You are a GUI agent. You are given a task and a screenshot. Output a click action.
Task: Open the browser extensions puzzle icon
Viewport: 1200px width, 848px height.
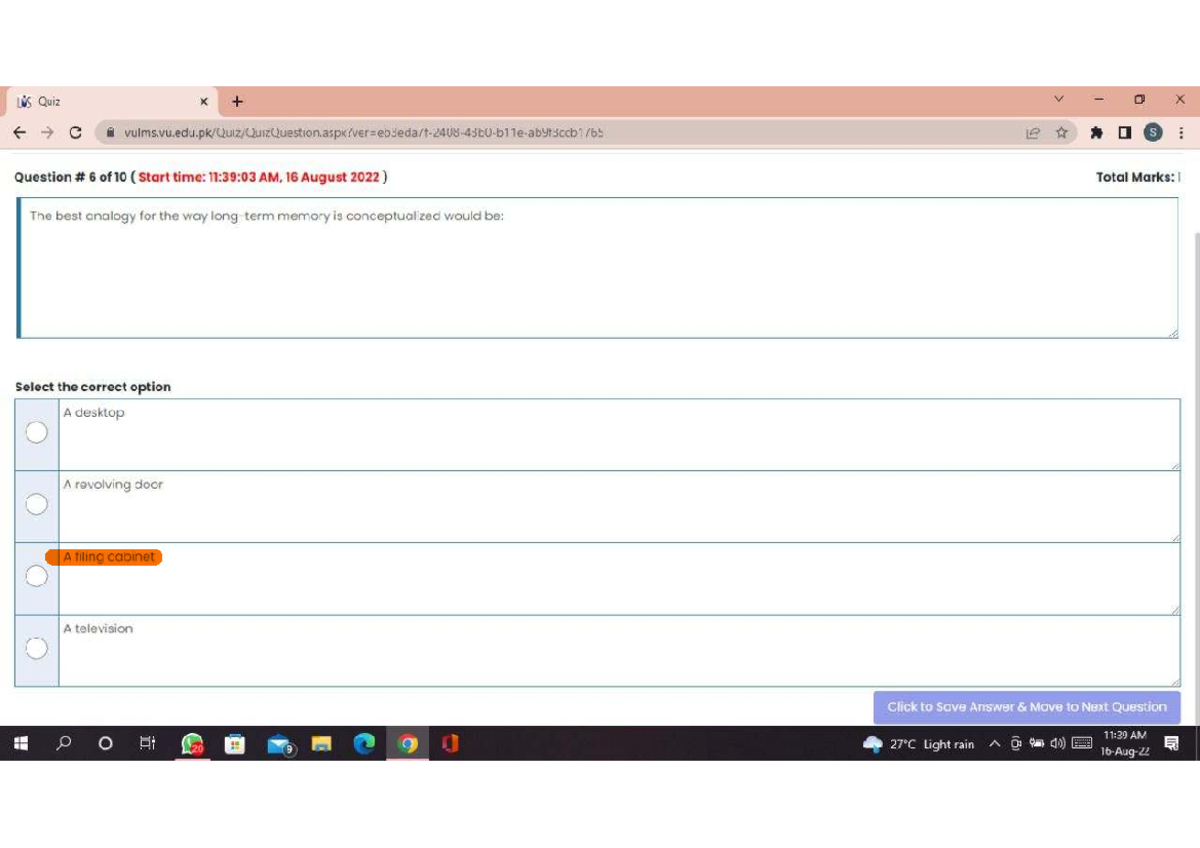[x=1097, y=132]
